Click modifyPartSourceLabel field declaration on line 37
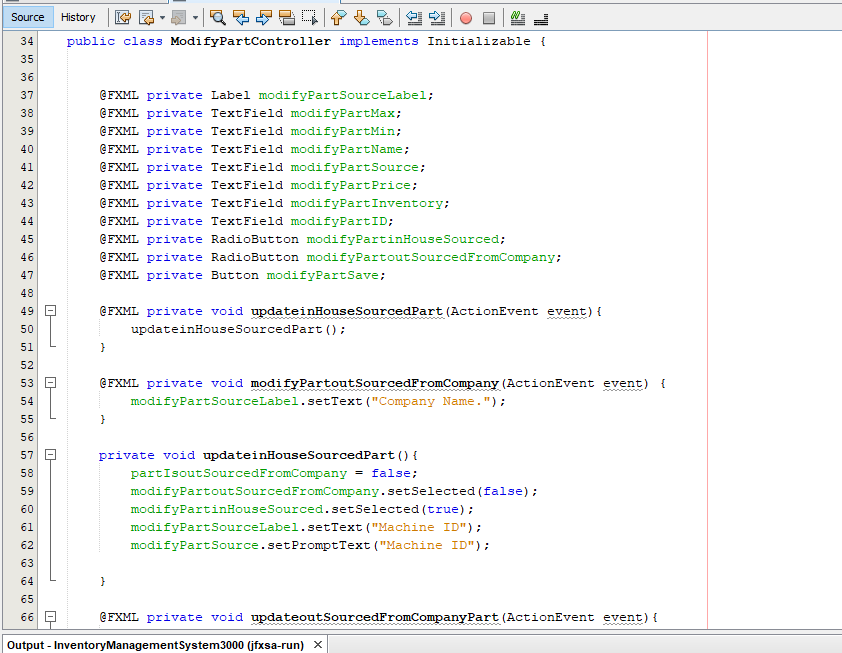Viewport: 842px width, 653px height. 343,96
